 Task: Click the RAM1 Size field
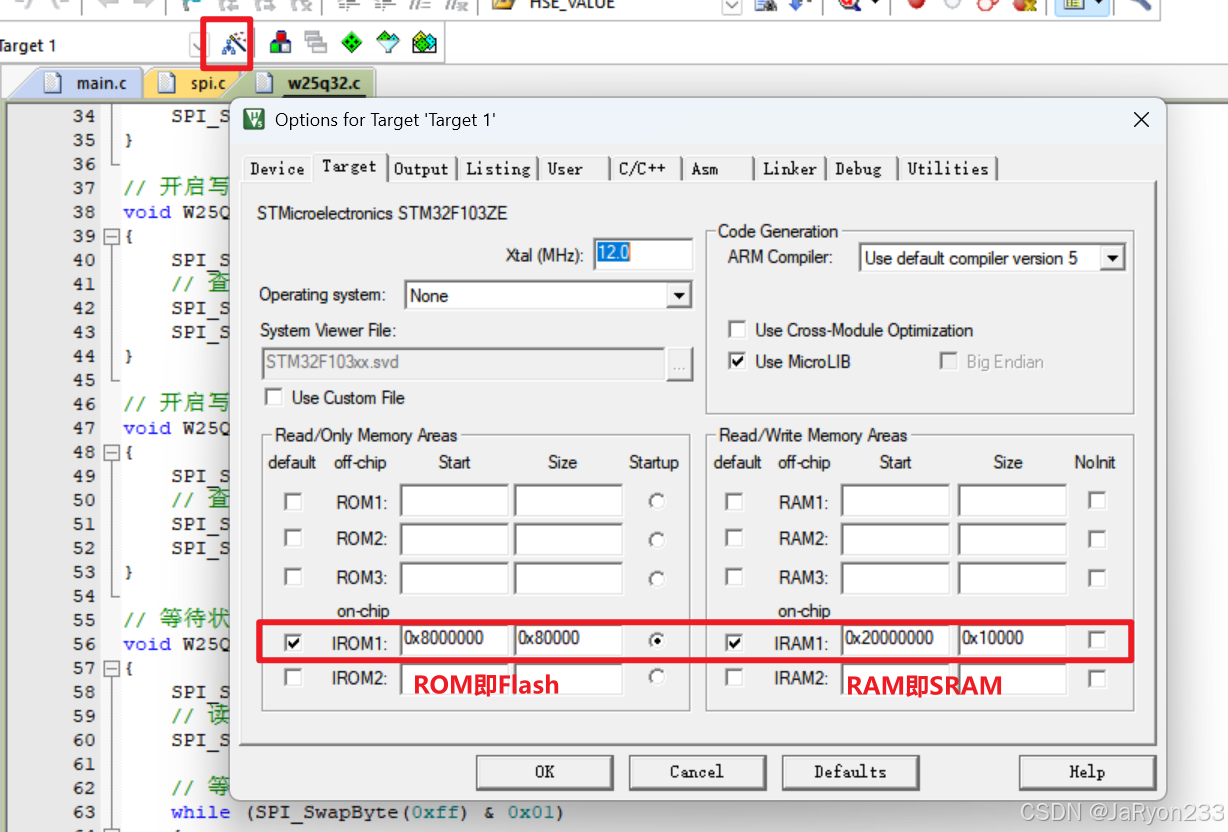click(x=1011, y=501)
